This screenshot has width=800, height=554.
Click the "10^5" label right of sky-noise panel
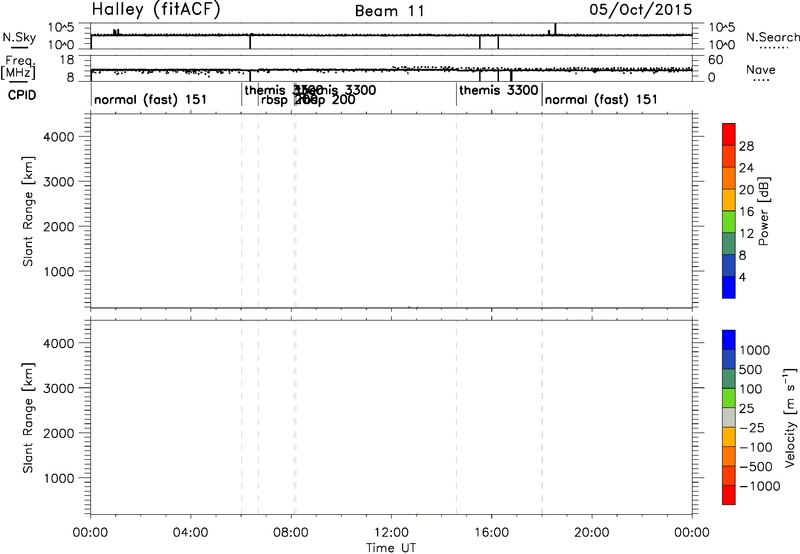722,28
